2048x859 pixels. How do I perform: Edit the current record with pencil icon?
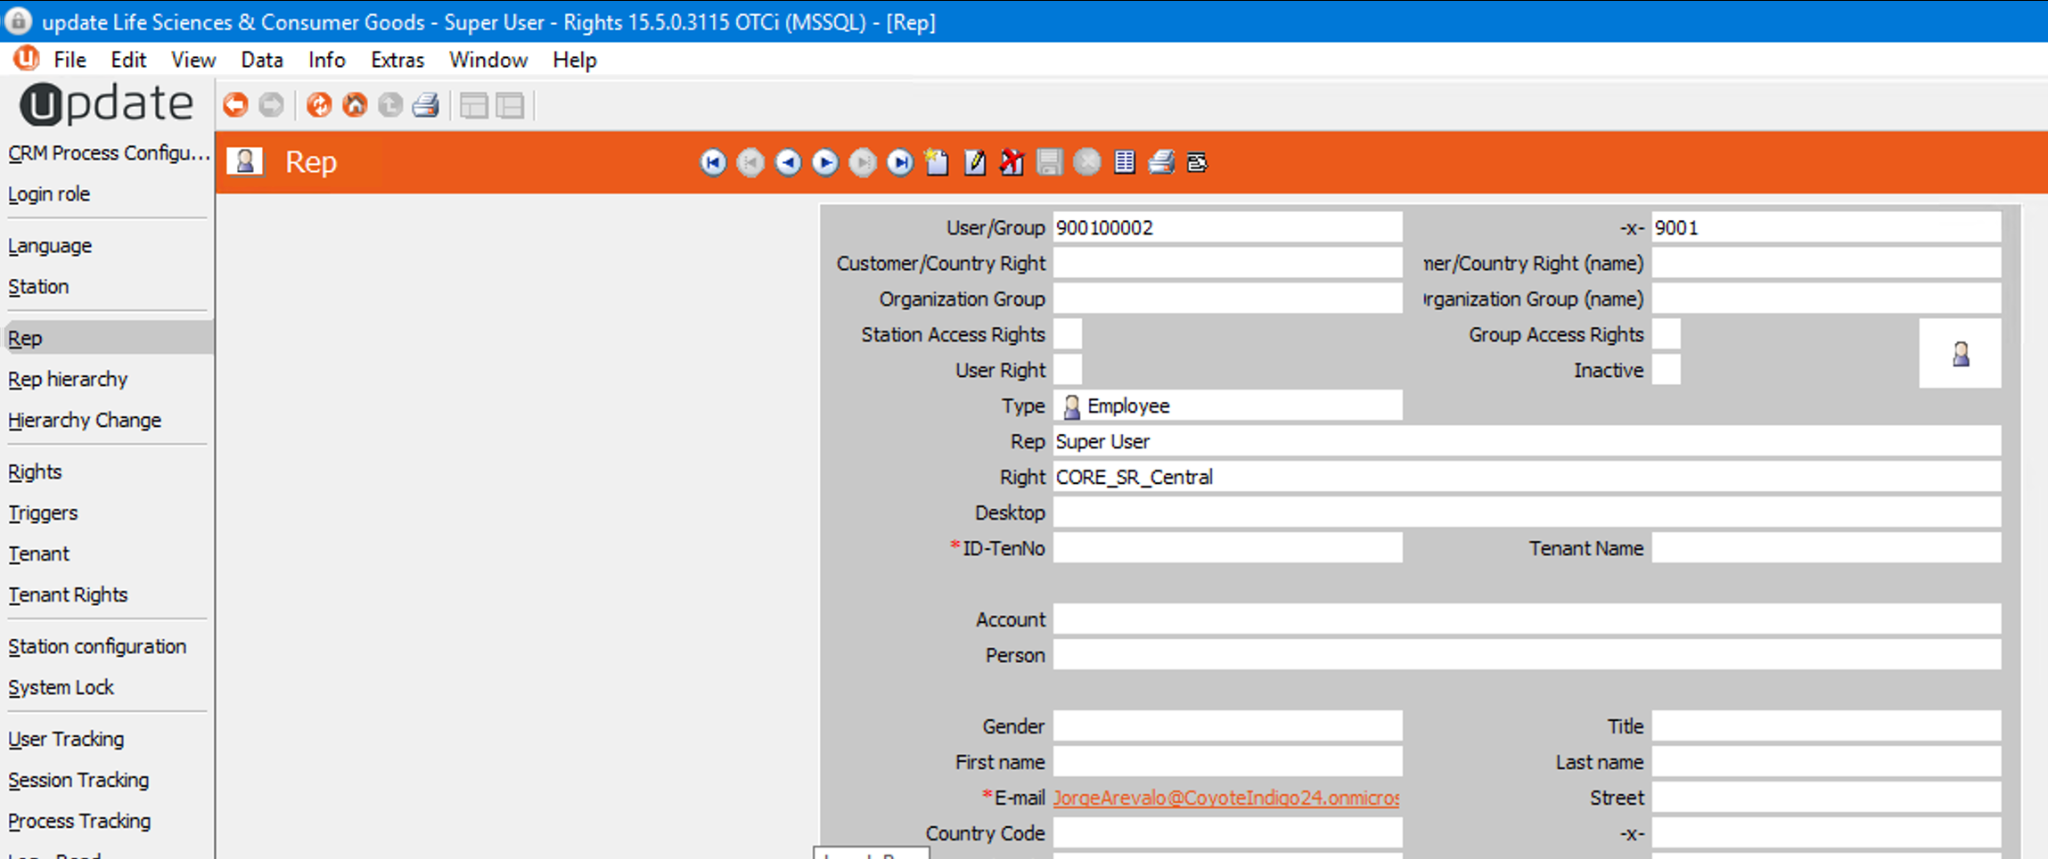[975, 162]
